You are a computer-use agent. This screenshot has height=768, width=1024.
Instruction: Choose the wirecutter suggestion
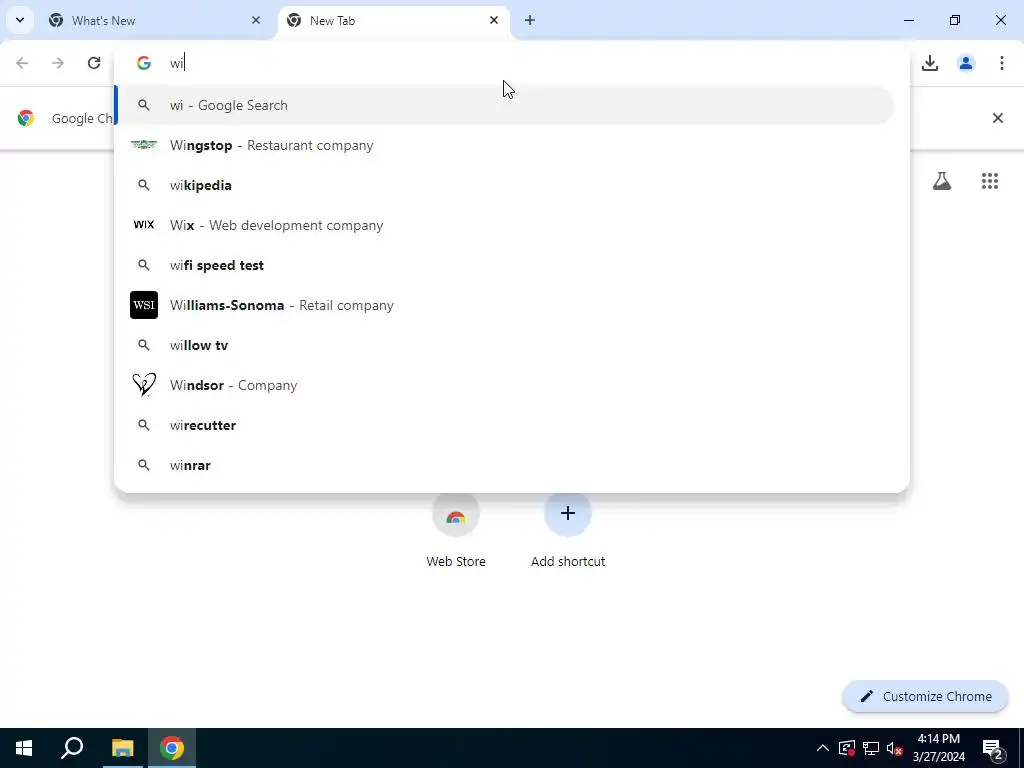click(504, 425)
